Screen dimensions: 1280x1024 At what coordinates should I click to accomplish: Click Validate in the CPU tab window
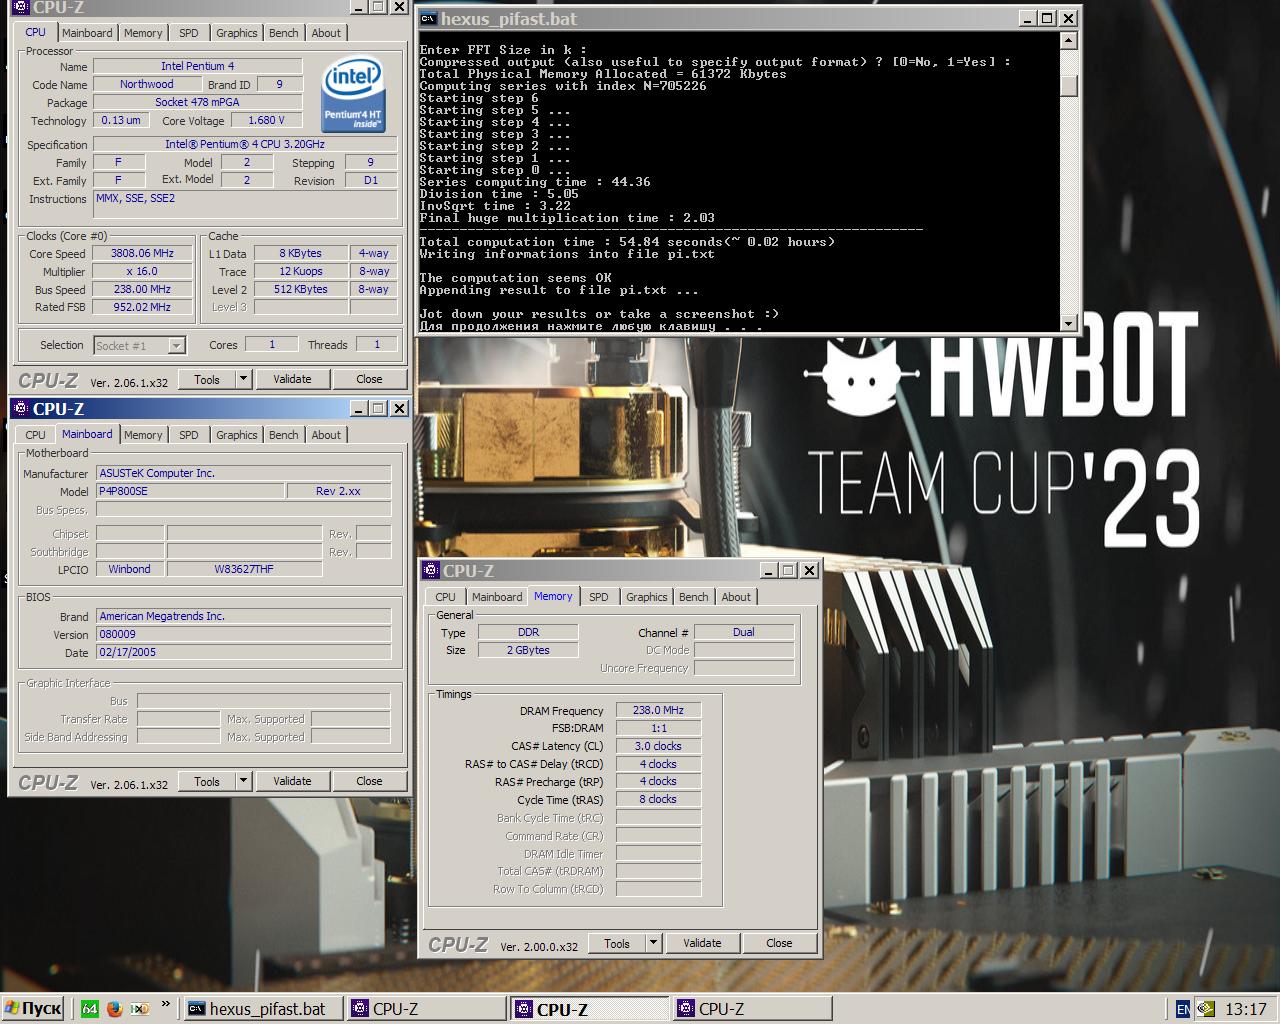(x=292, y=379)
